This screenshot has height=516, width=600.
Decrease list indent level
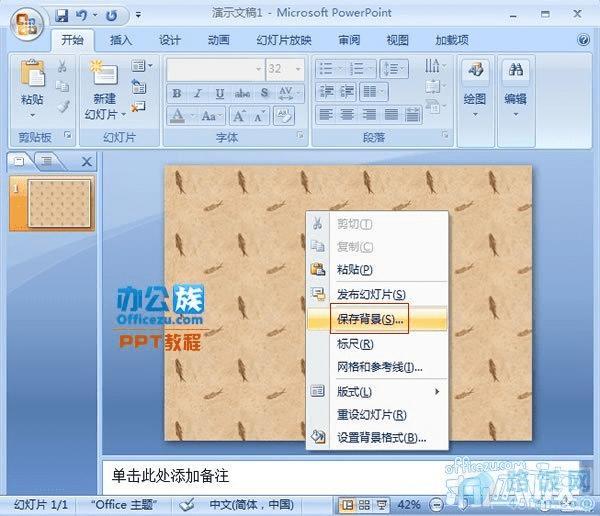click(326, 91)
